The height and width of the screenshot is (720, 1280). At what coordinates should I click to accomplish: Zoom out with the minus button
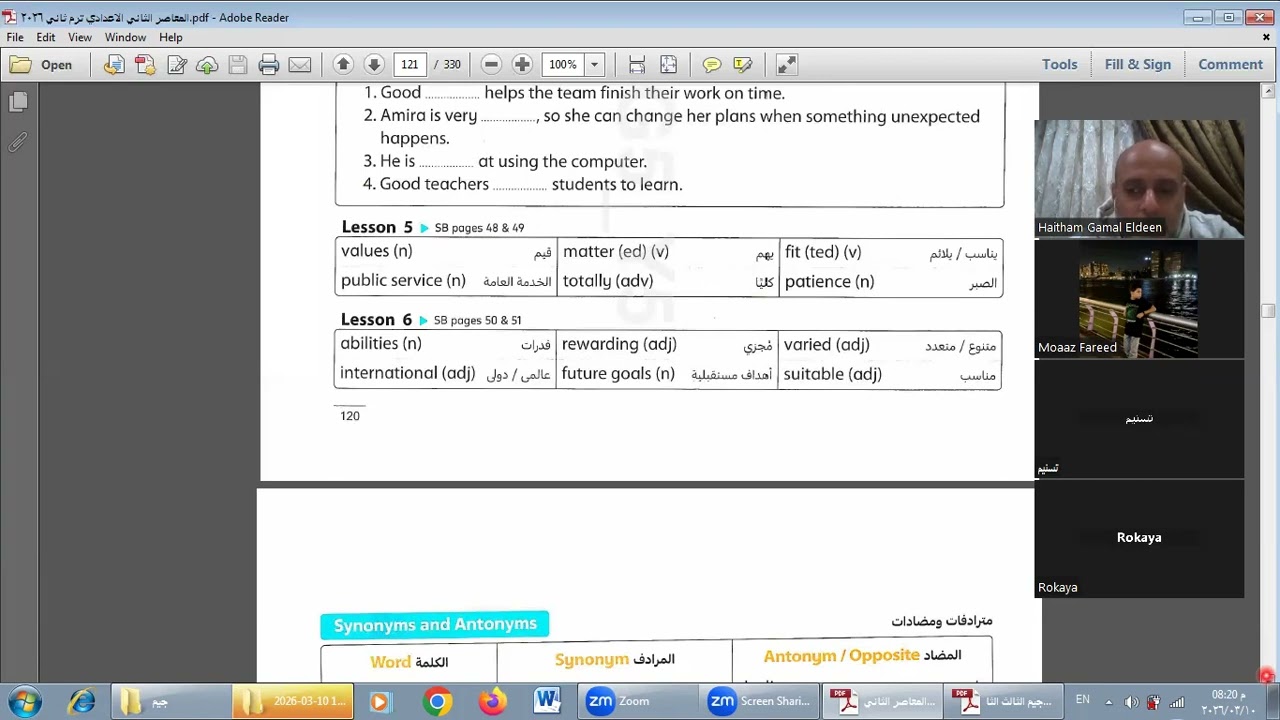[491, 65]
